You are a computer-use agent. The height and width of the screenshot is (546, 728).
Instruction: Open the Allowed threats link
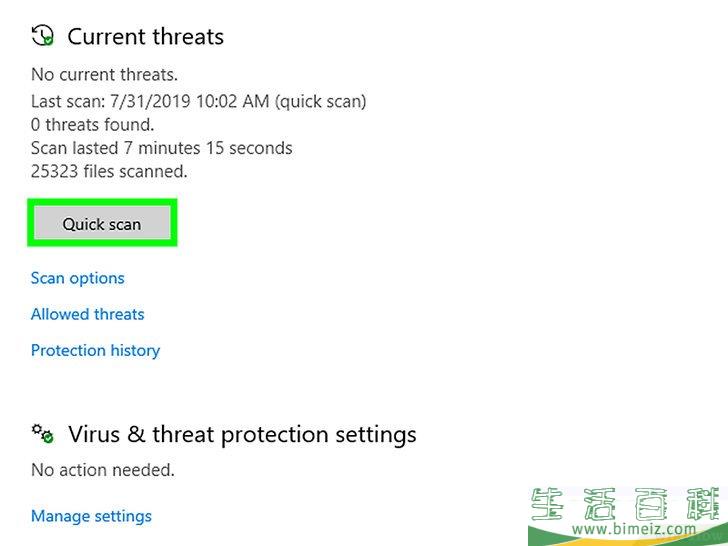(x=87, y=314)
